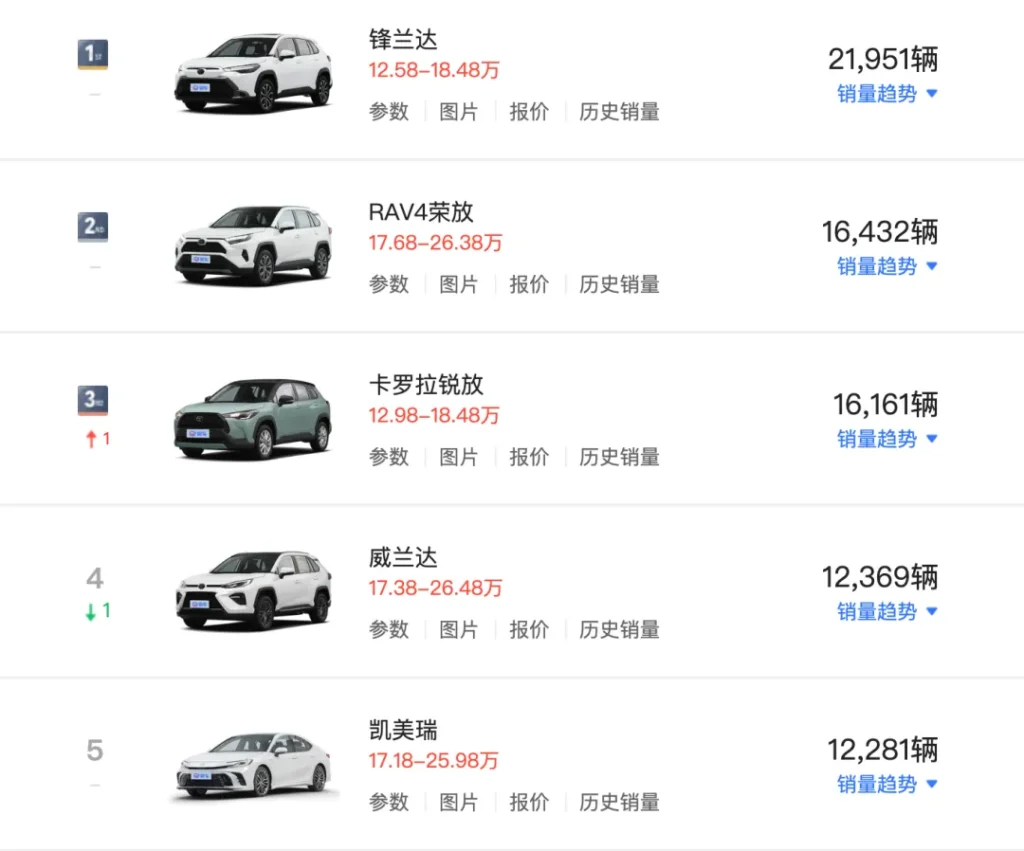This screenshot has width=1024, height=851.
Task: Click the bronze rank 3 badge icon
Action: [x=93, y=400]
